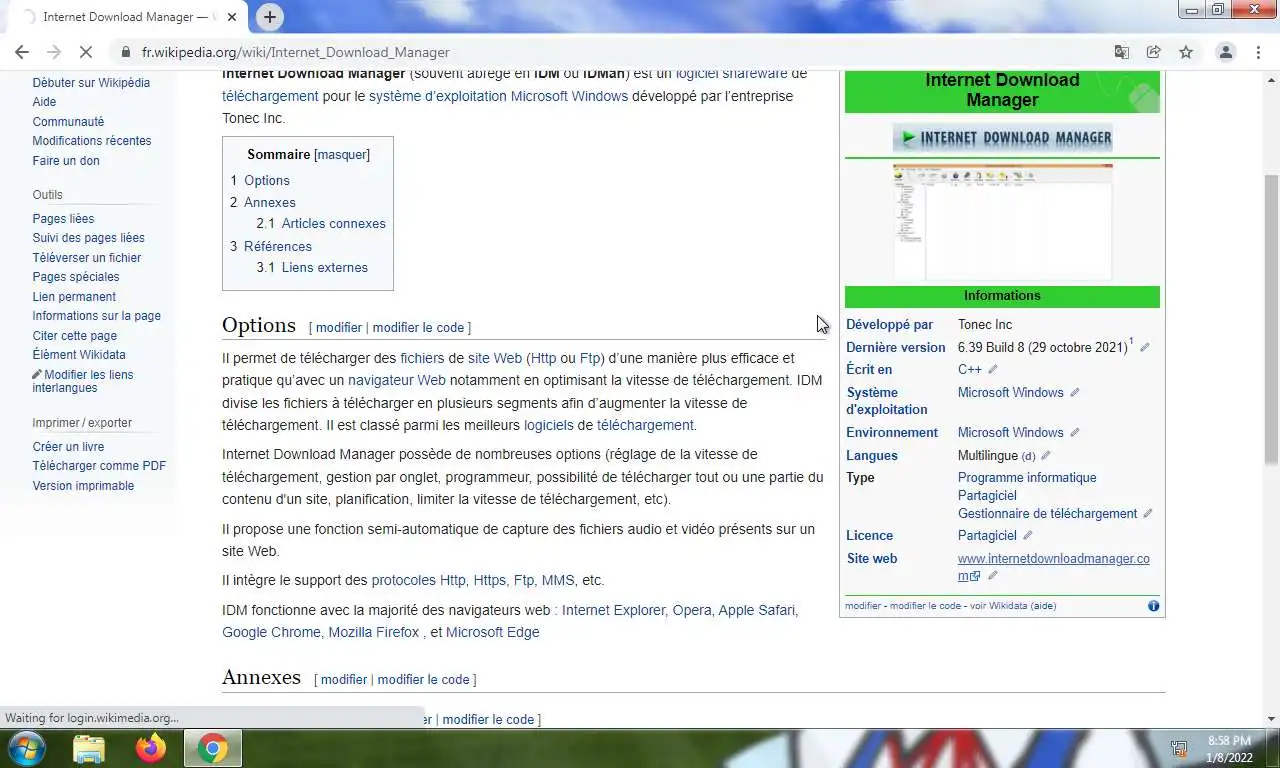Open Version imprimable link
Image resolution: width=1280 pixels, height=768 pixels.
click(83, 486)
